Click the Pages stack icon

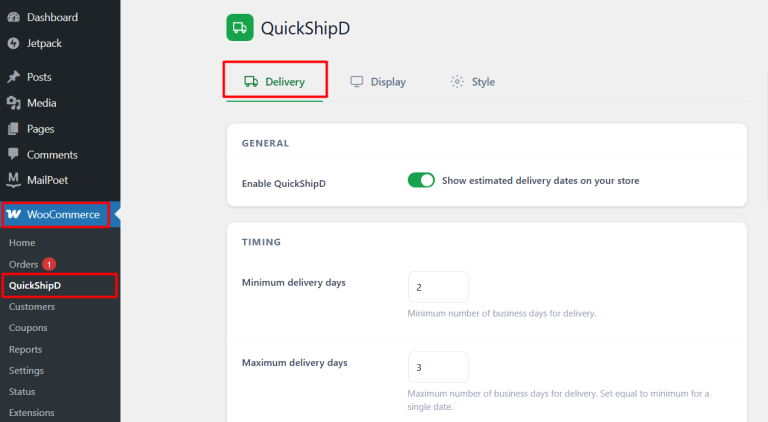click(14, 129)
